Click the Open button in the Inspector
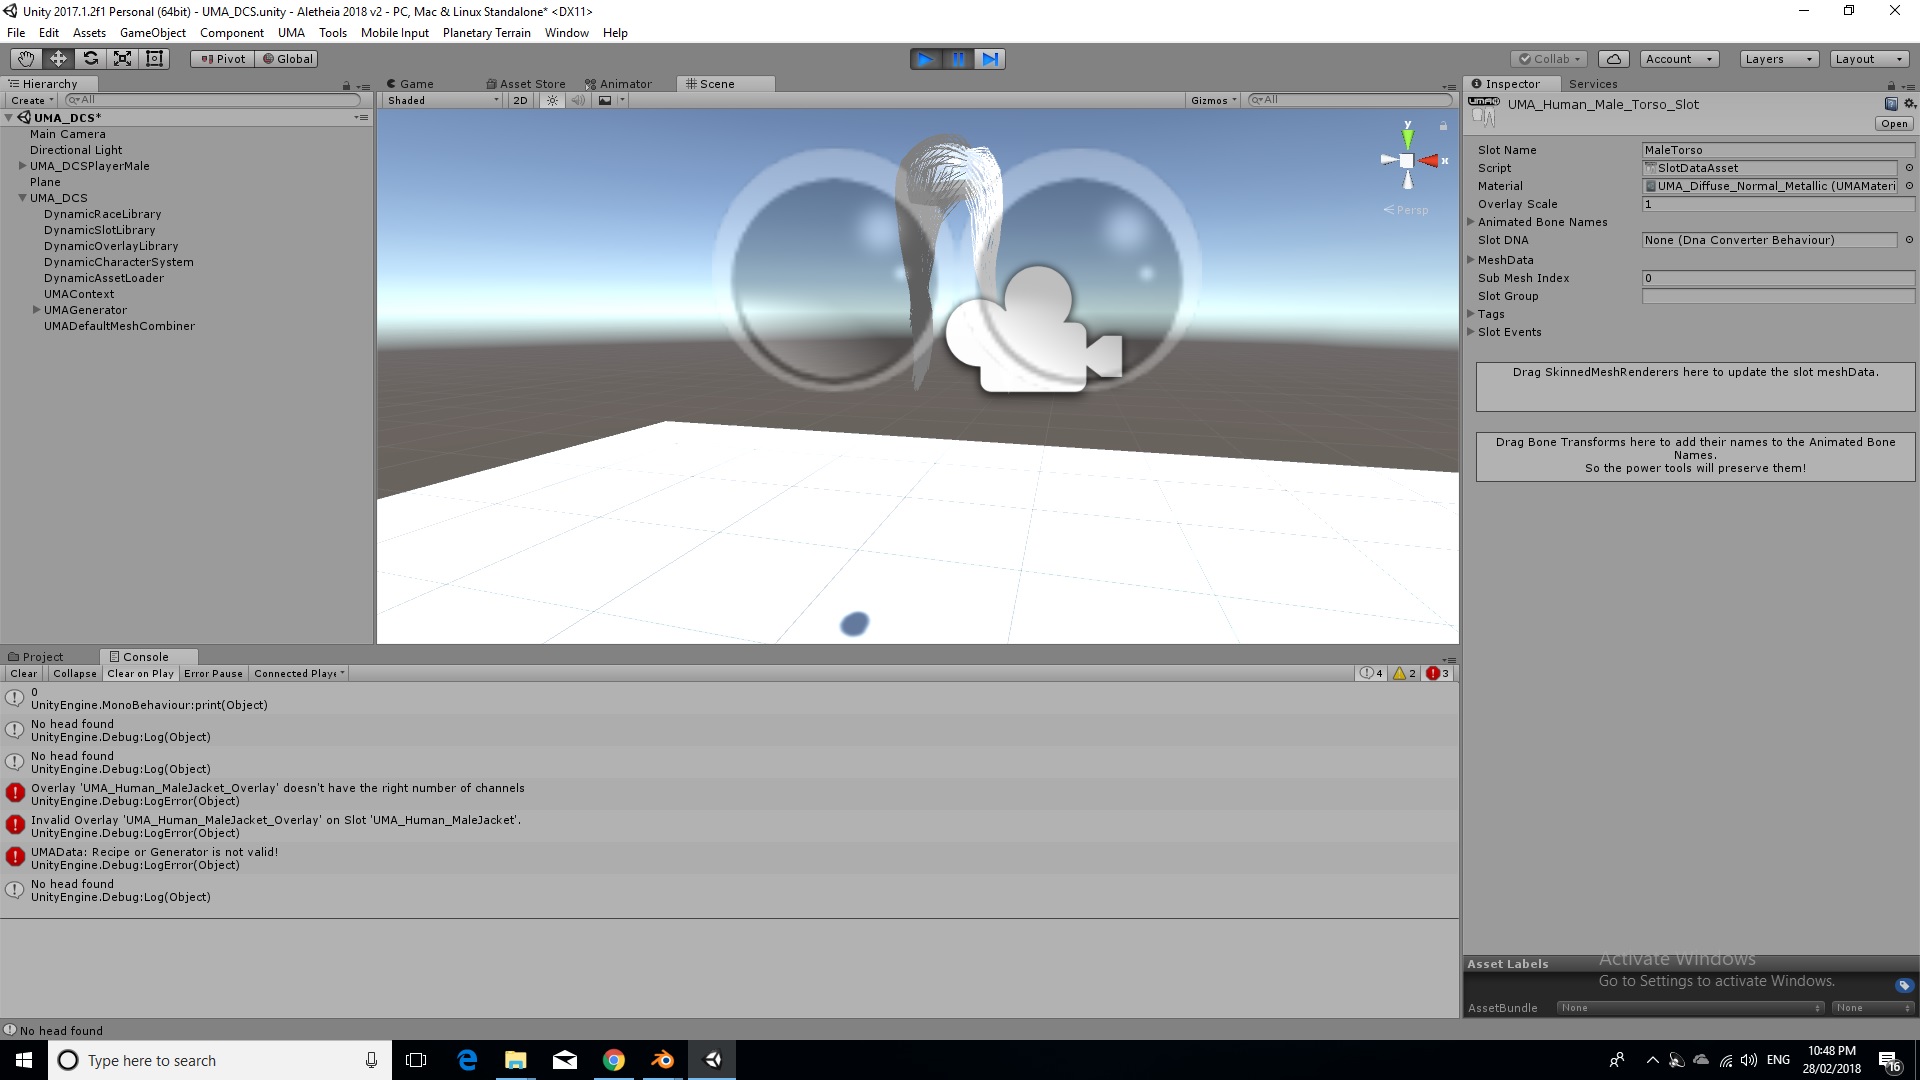Viewport: 1920px width, 1080px height. pos(1893,123)
